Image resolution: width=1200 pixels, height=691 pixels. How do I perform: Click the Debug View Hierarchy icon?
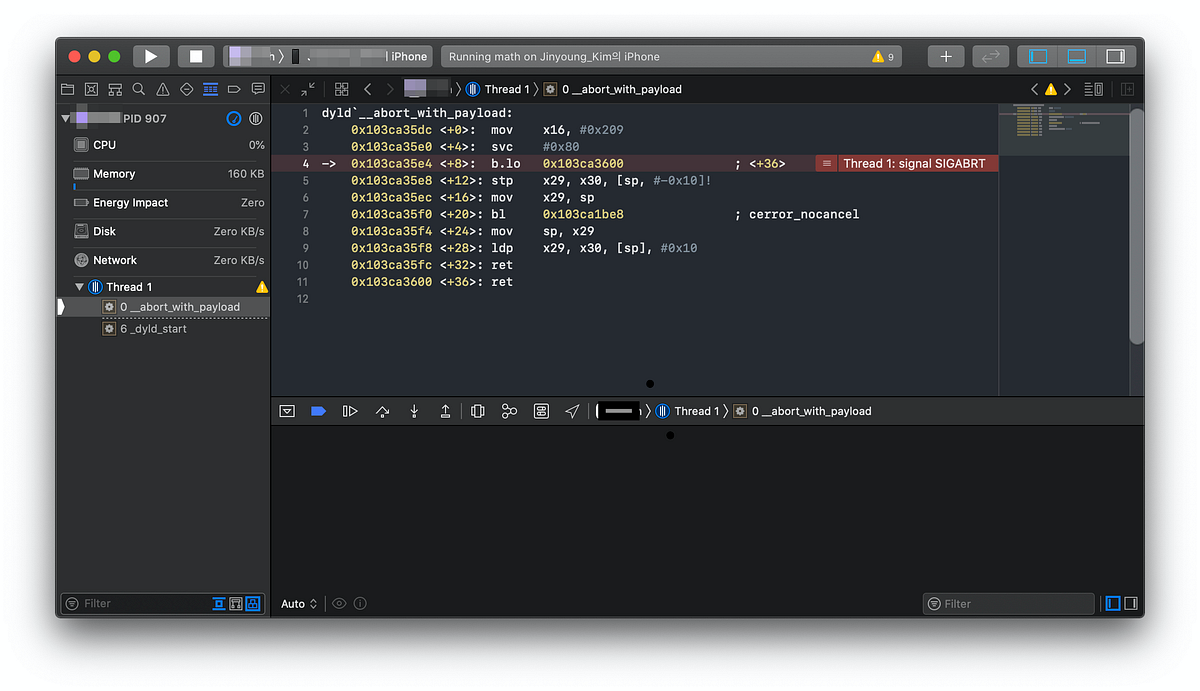click(x=477, y=411)
